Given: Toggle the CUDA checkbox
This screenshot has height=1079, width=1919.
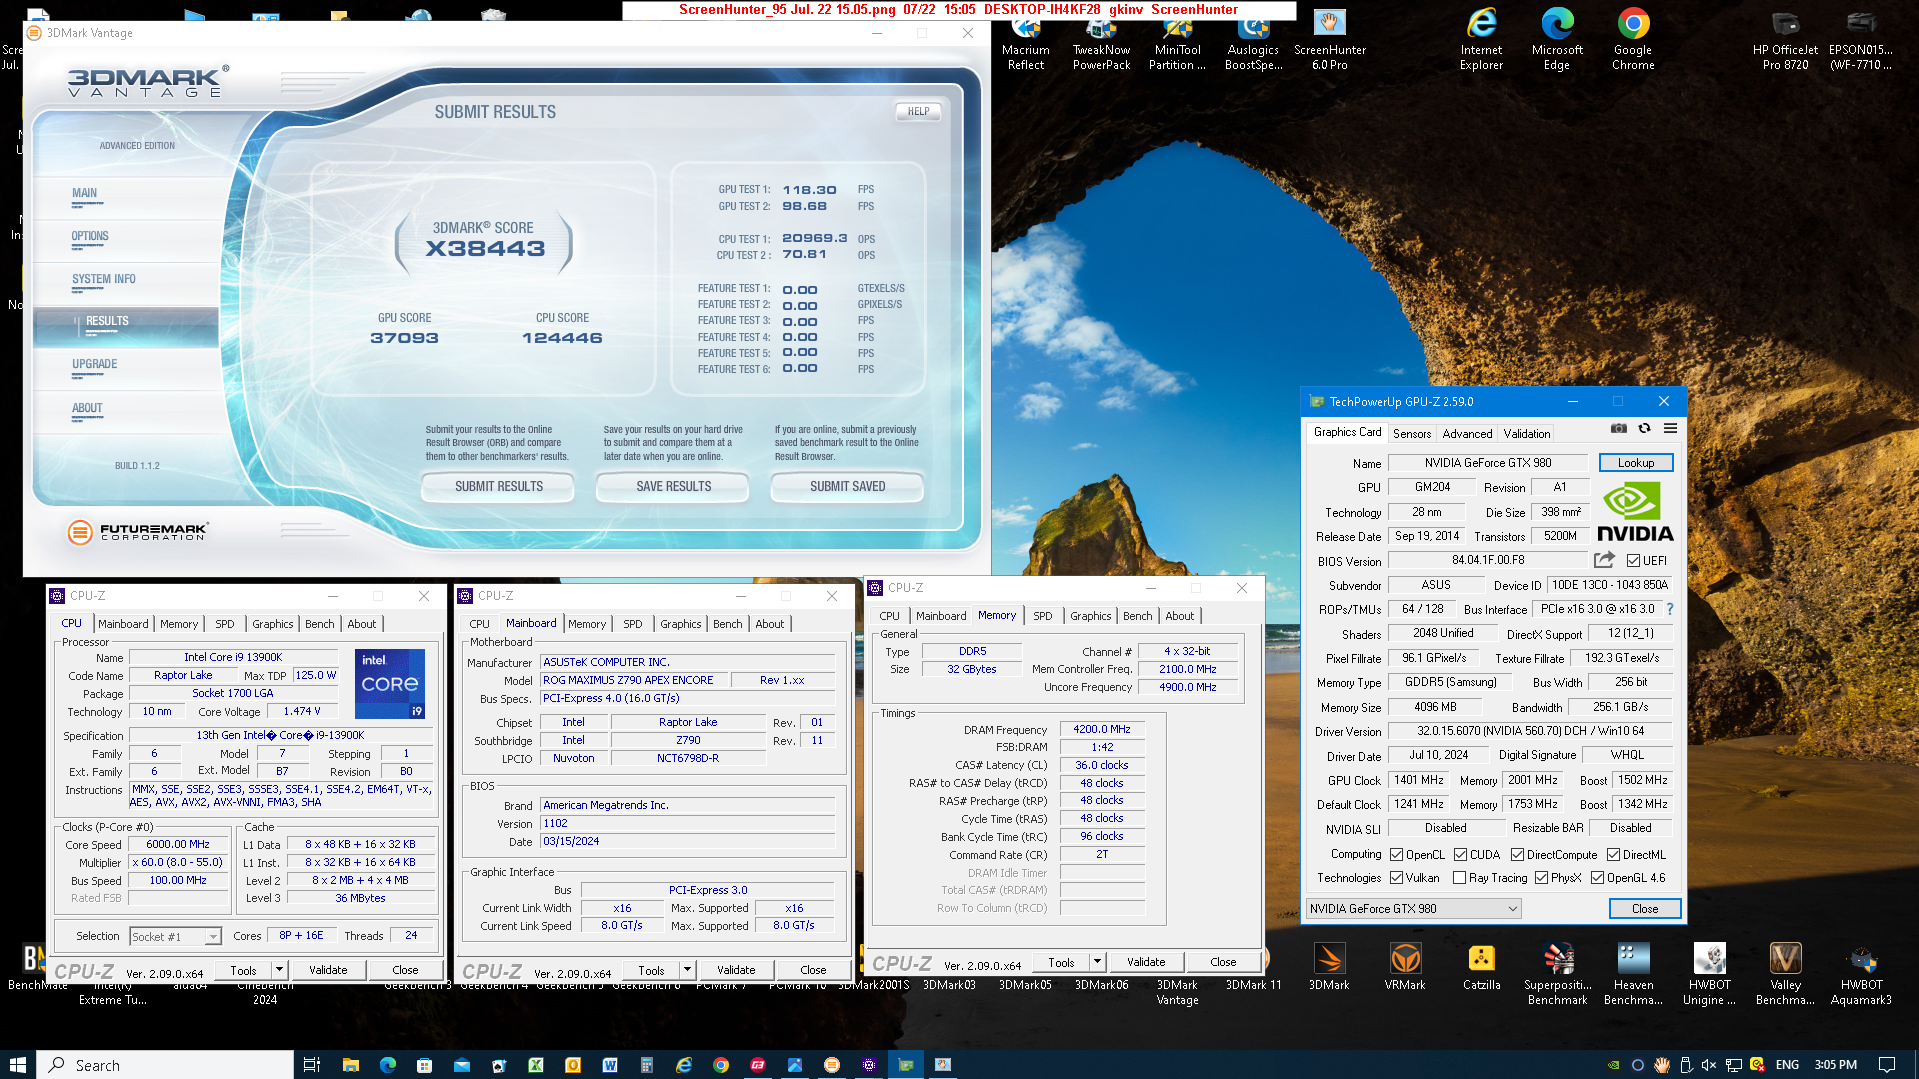Looking at the screenshot, I should click(1460, 855).
